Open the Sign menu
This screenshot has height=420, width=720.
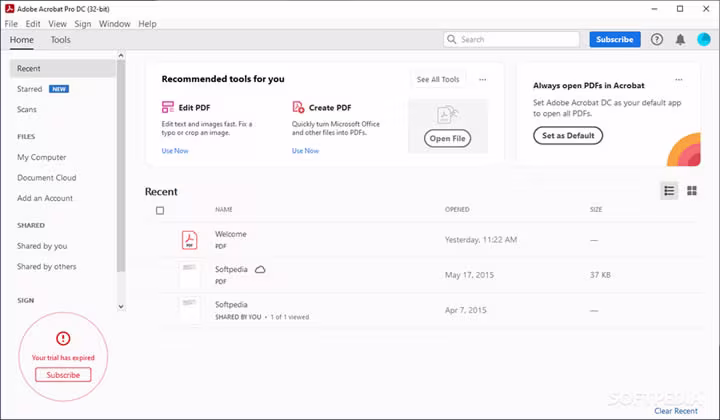click(x=83, y=24)
